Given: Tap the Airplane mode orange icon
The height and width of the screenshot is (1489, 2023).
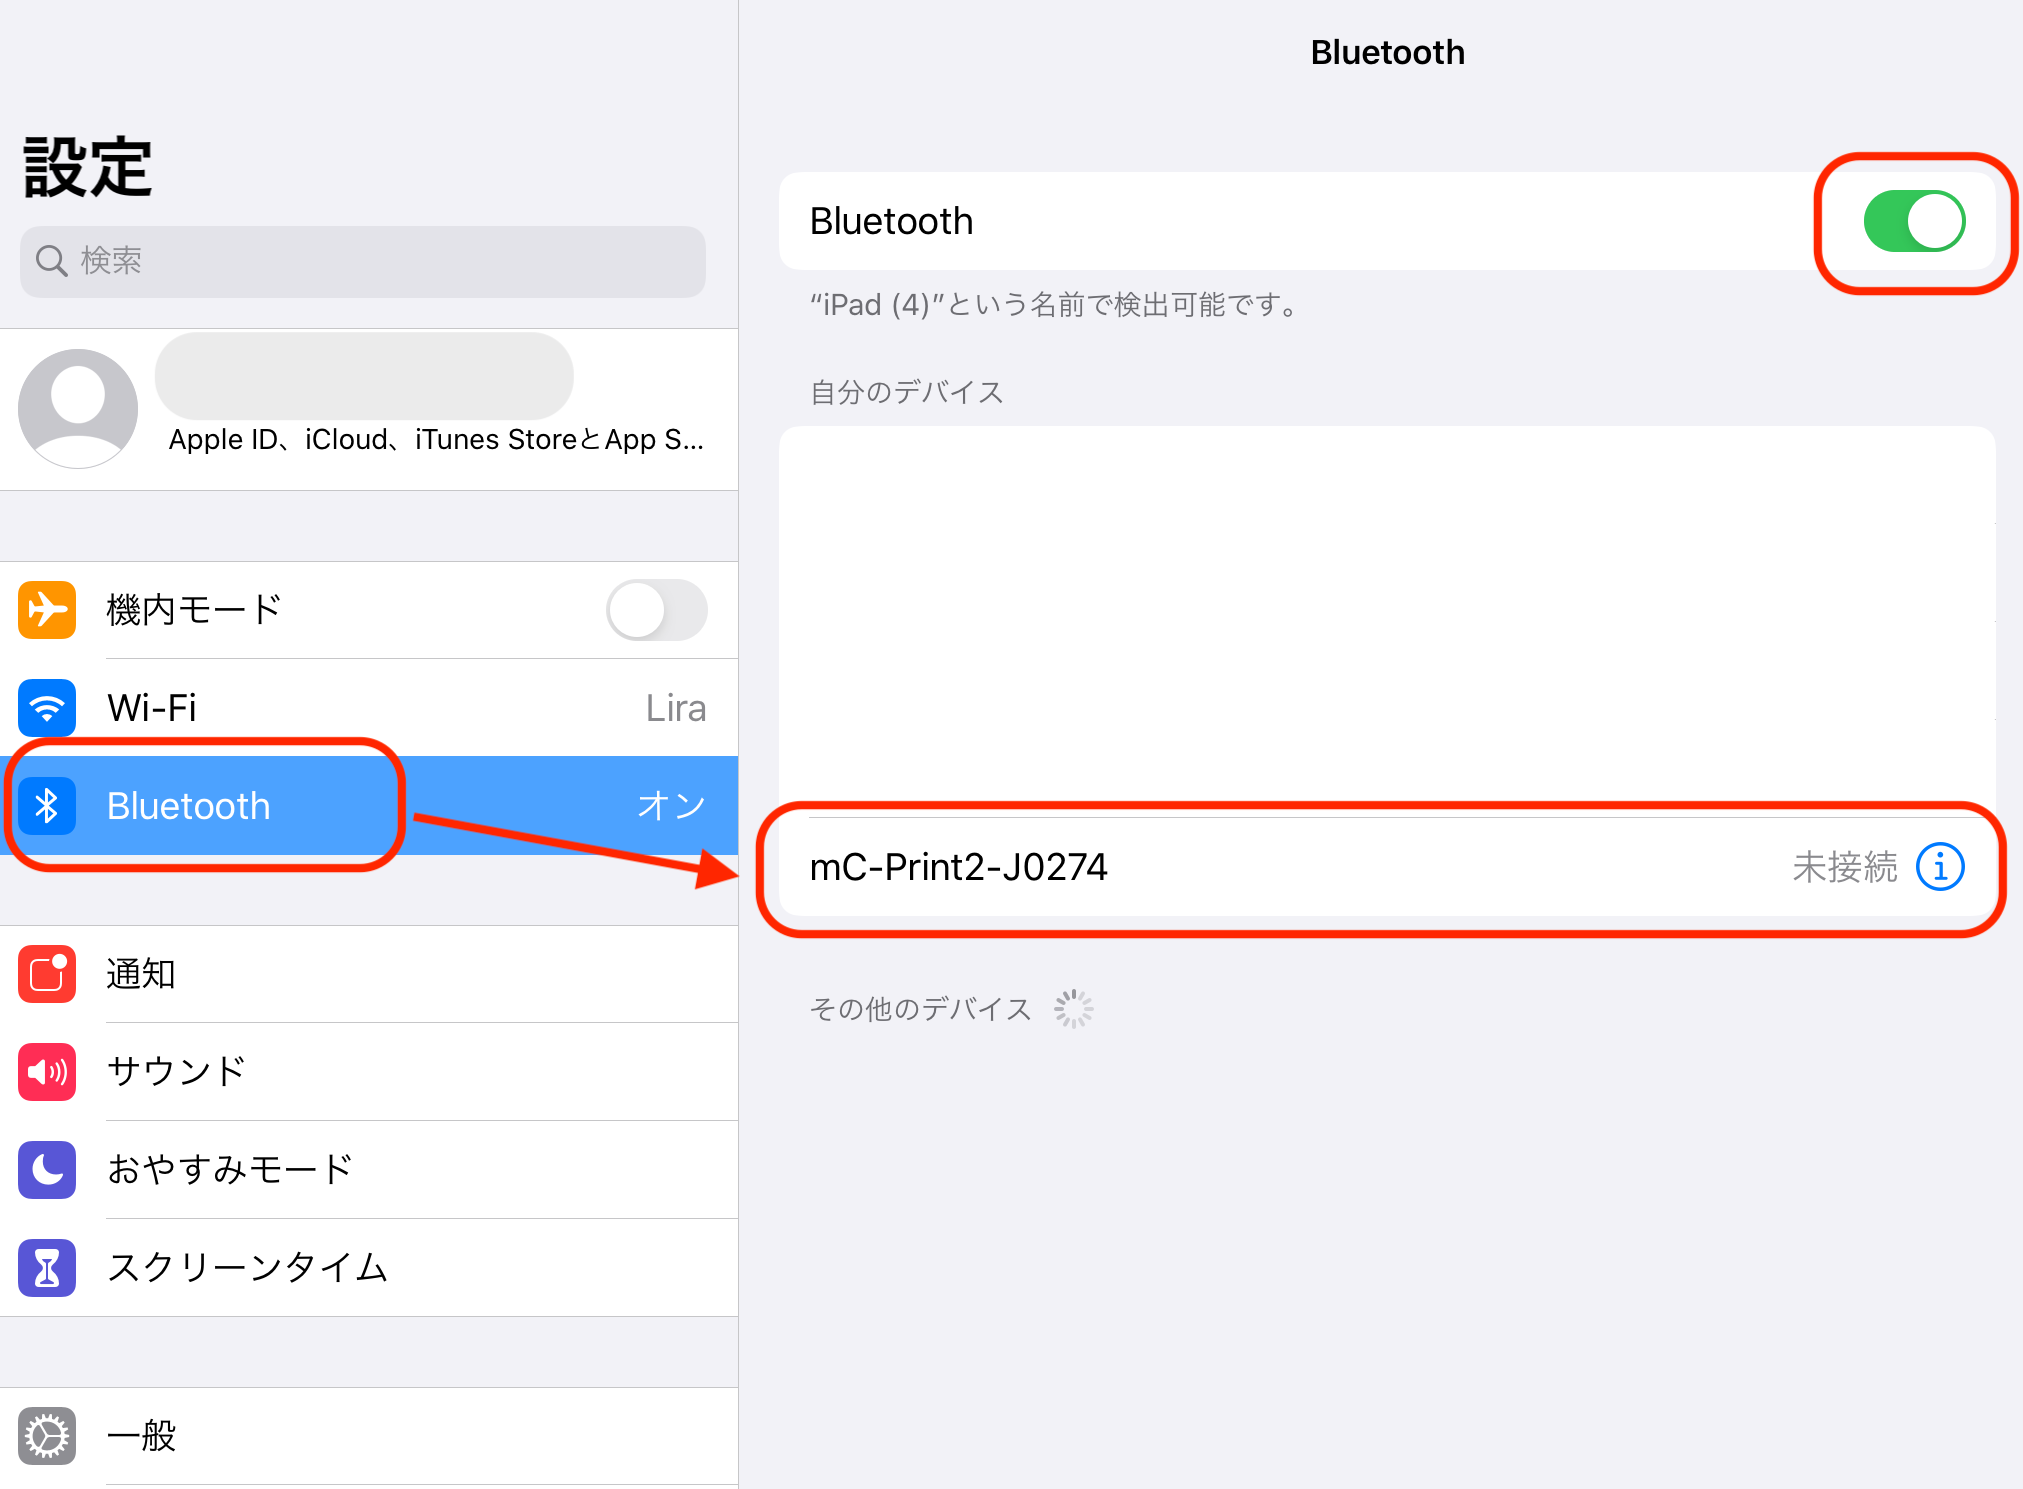Looking at the screenshot, I should tap(47, 610).
